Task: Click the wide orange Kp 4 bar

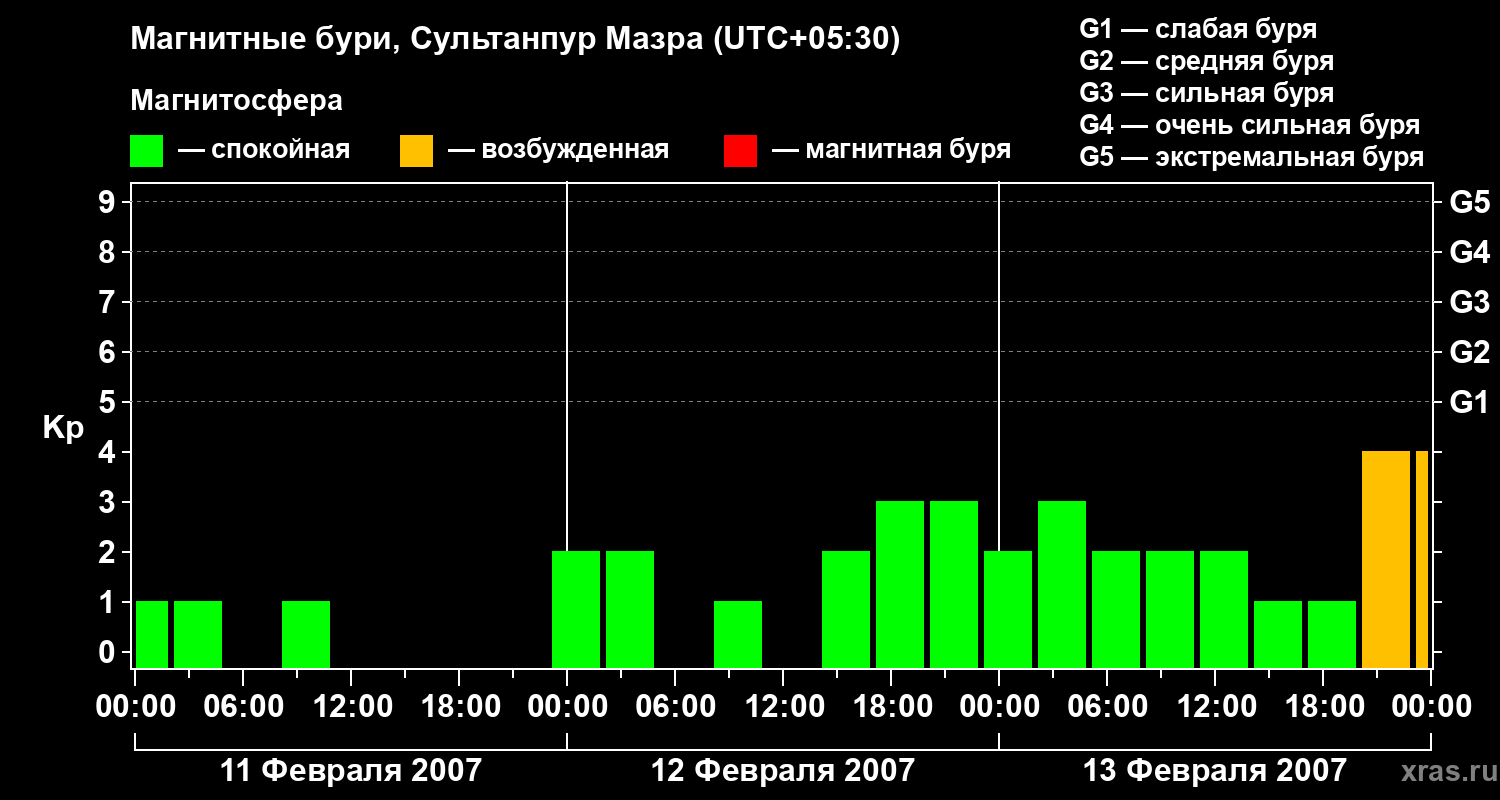Action: tap(1386, 560)
